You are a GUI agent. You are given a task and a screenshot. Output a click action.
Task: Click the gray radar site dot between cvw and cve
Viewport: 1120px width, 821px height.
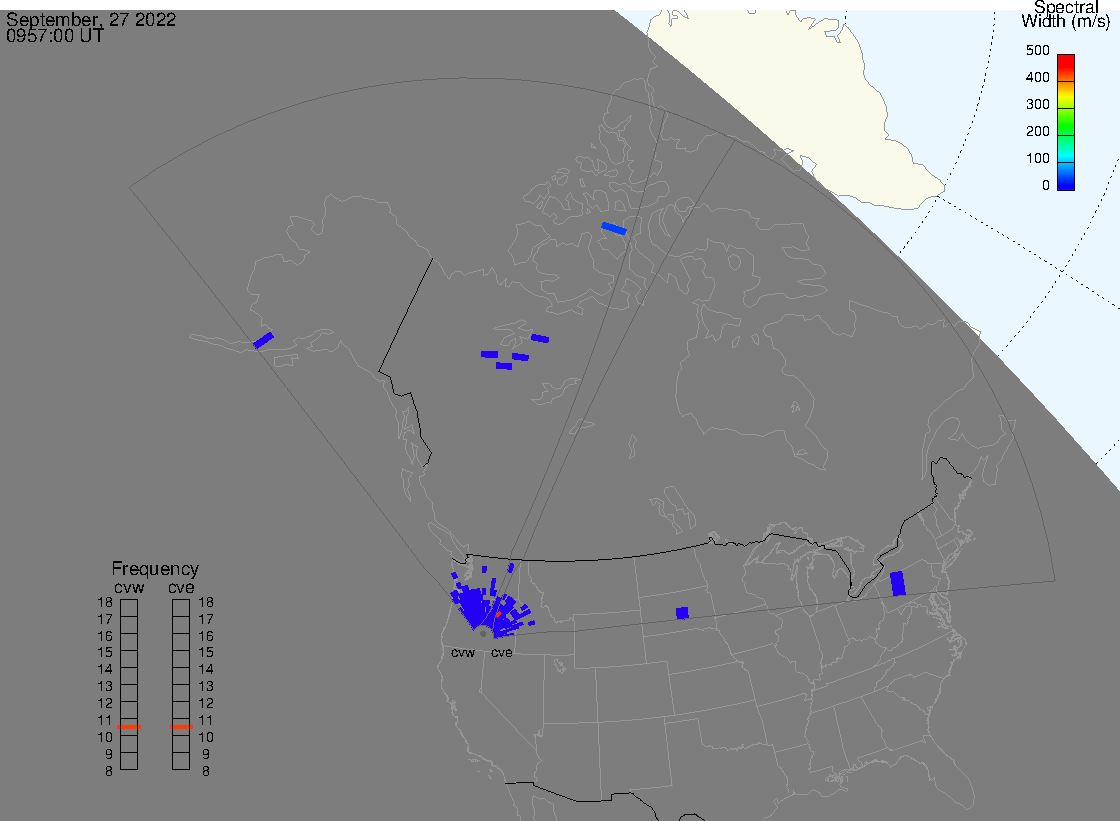pyautogui.click(x=483, y=634)
